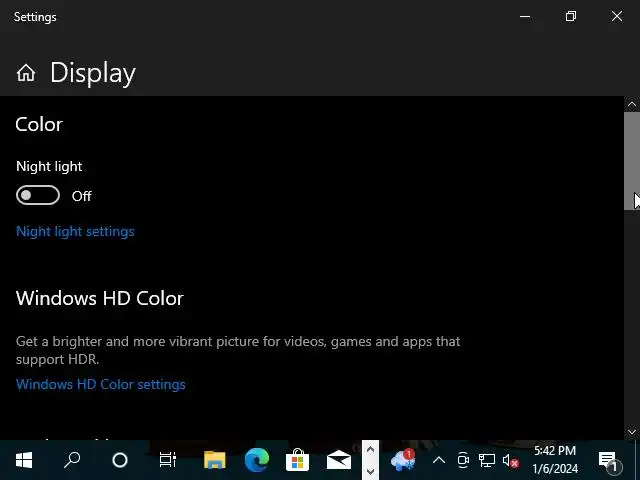Minimize the Settings window

(525, 17)
